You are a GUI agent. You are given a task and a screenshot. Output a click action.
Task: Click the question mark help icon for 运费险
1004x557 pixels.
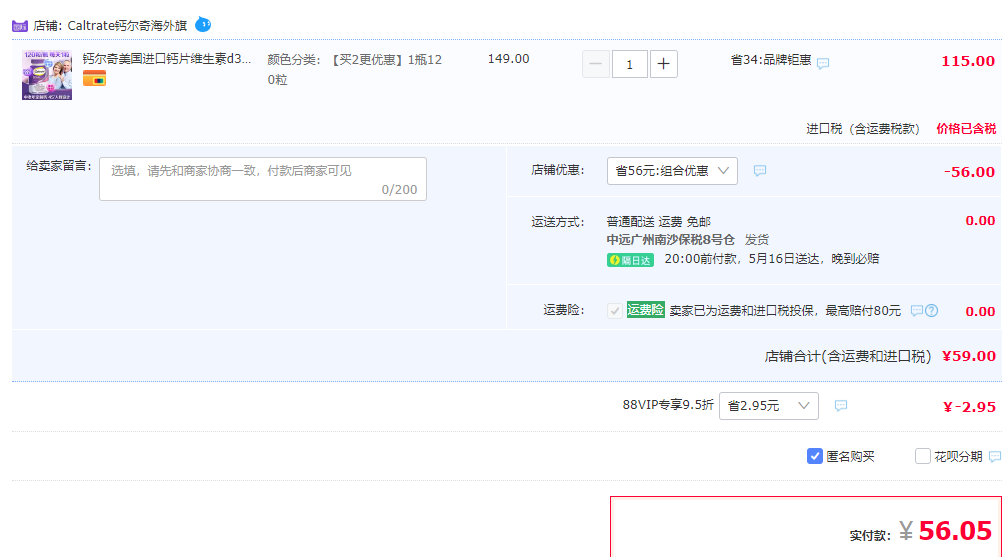point(932,311)
